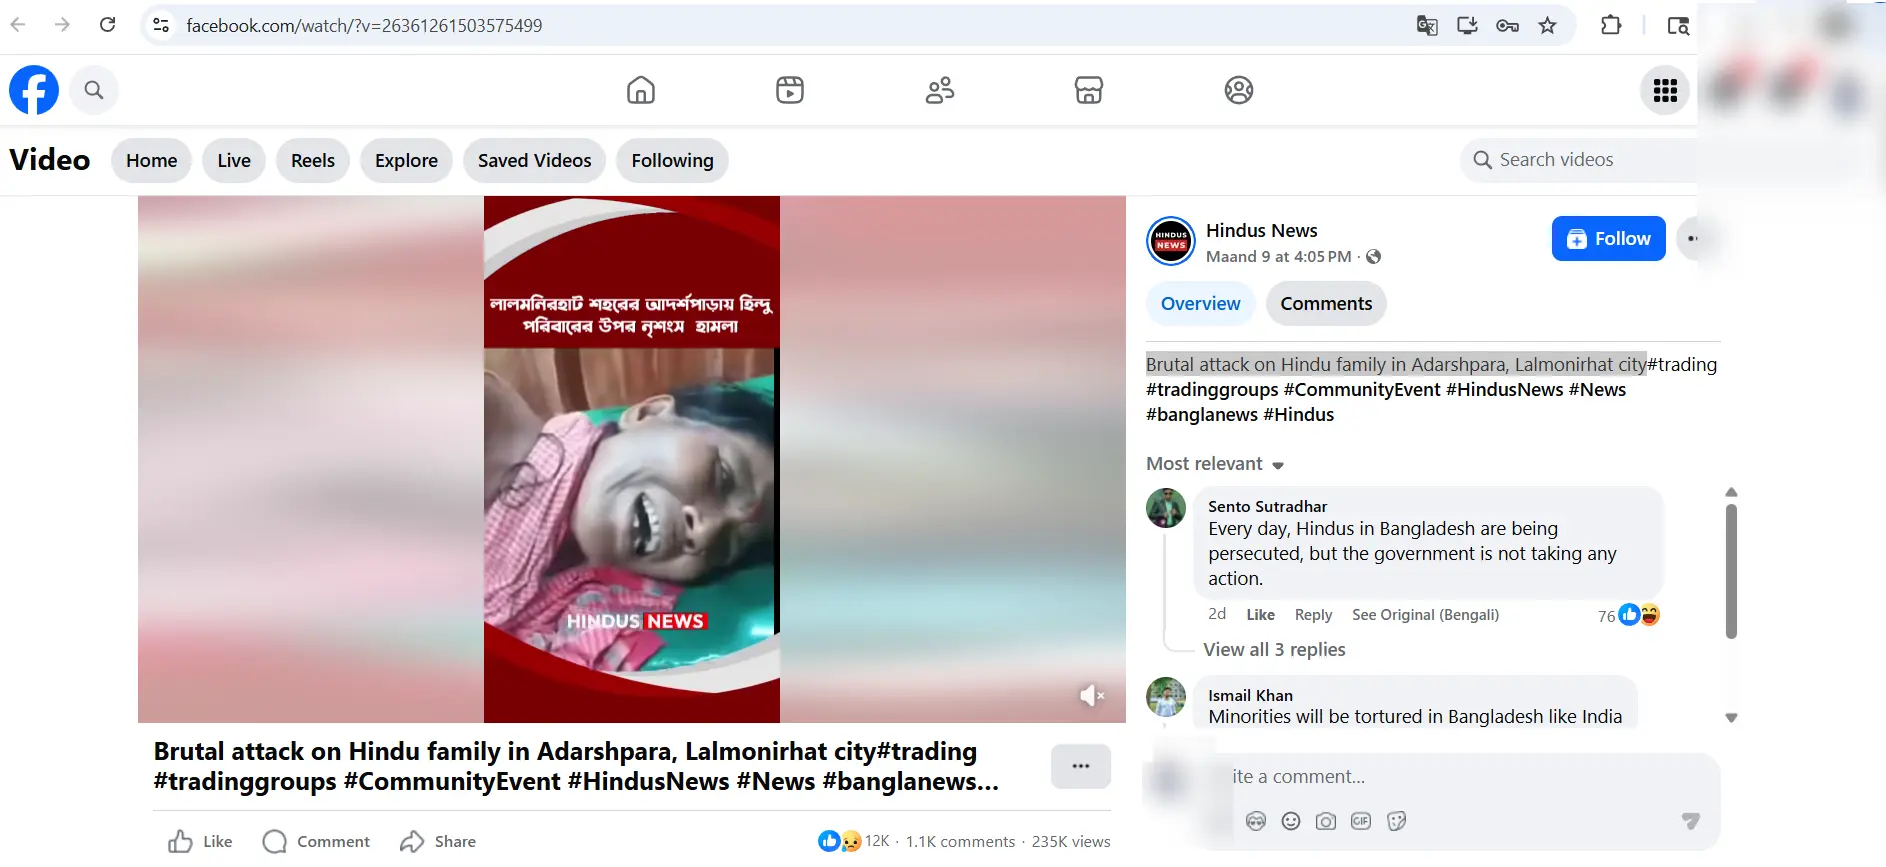Viewport: 1886px width, 867px height.
Task: Click the video player thumbnail
Action: (x=632, y=459)
